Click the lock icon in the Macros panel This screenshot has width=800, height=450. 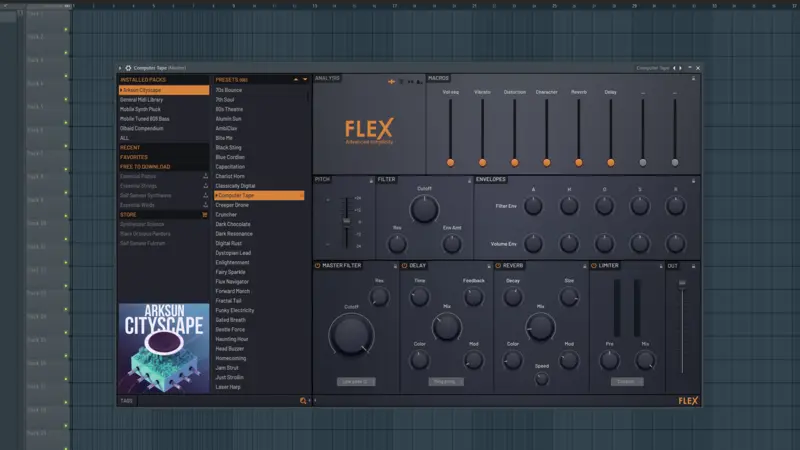(693, 79)
